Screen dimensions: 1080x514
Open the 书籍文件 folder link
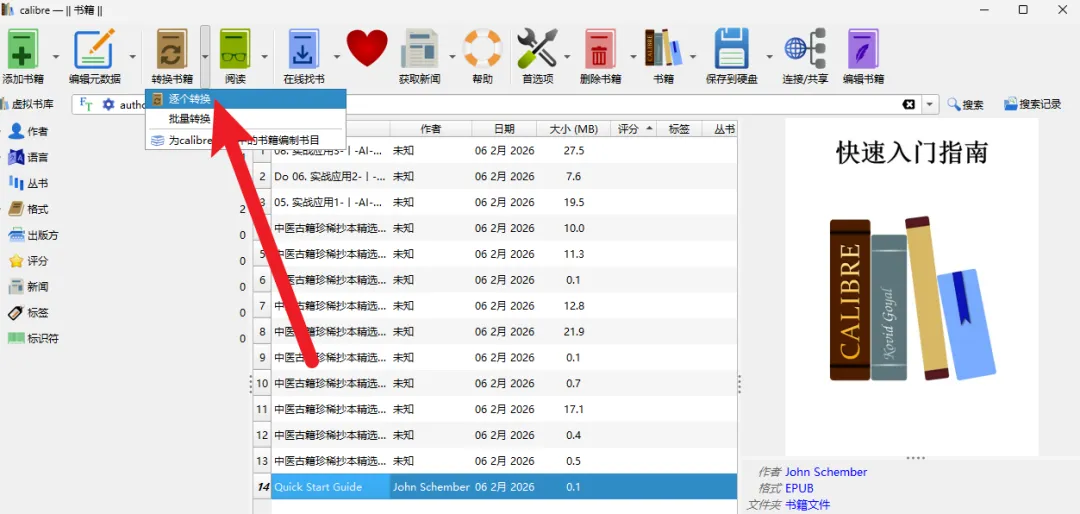coord(807,505)
